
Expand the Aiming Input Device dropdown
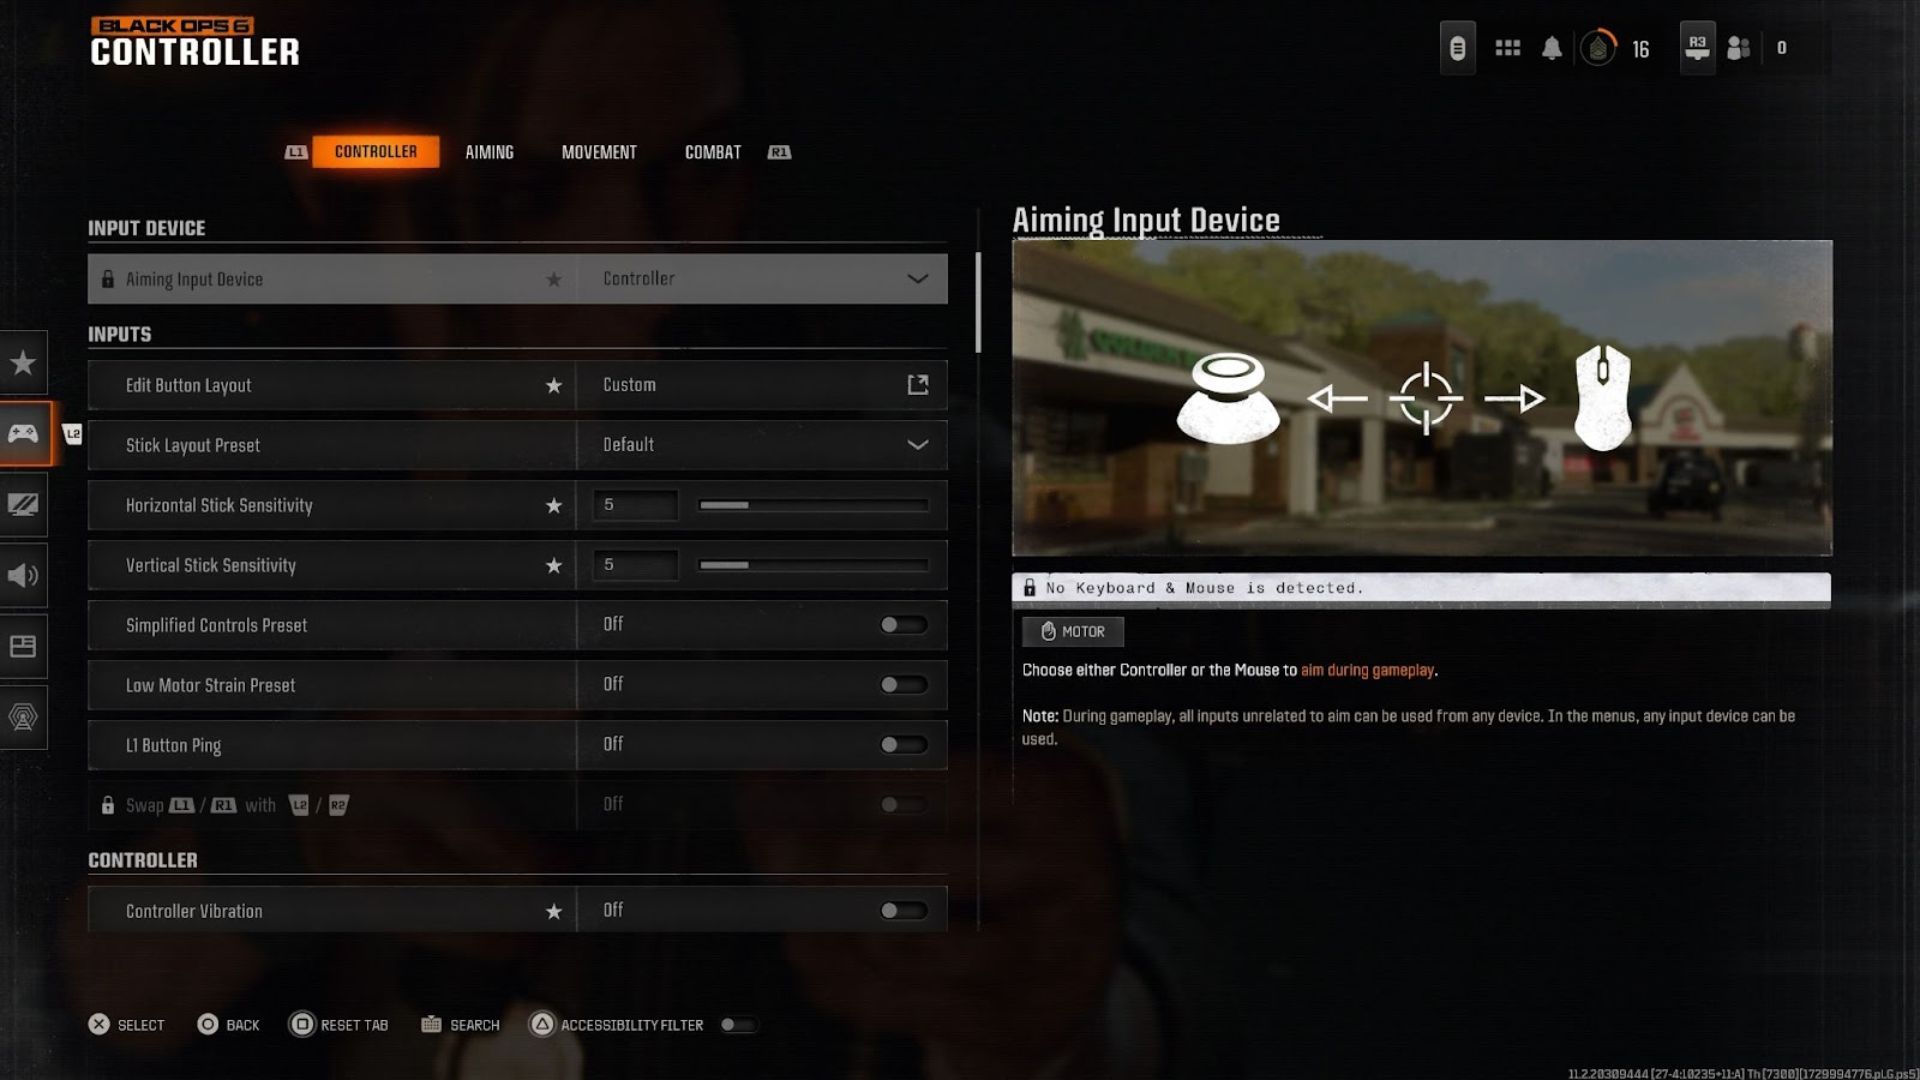pyautogui.click(x=918, y=278)
